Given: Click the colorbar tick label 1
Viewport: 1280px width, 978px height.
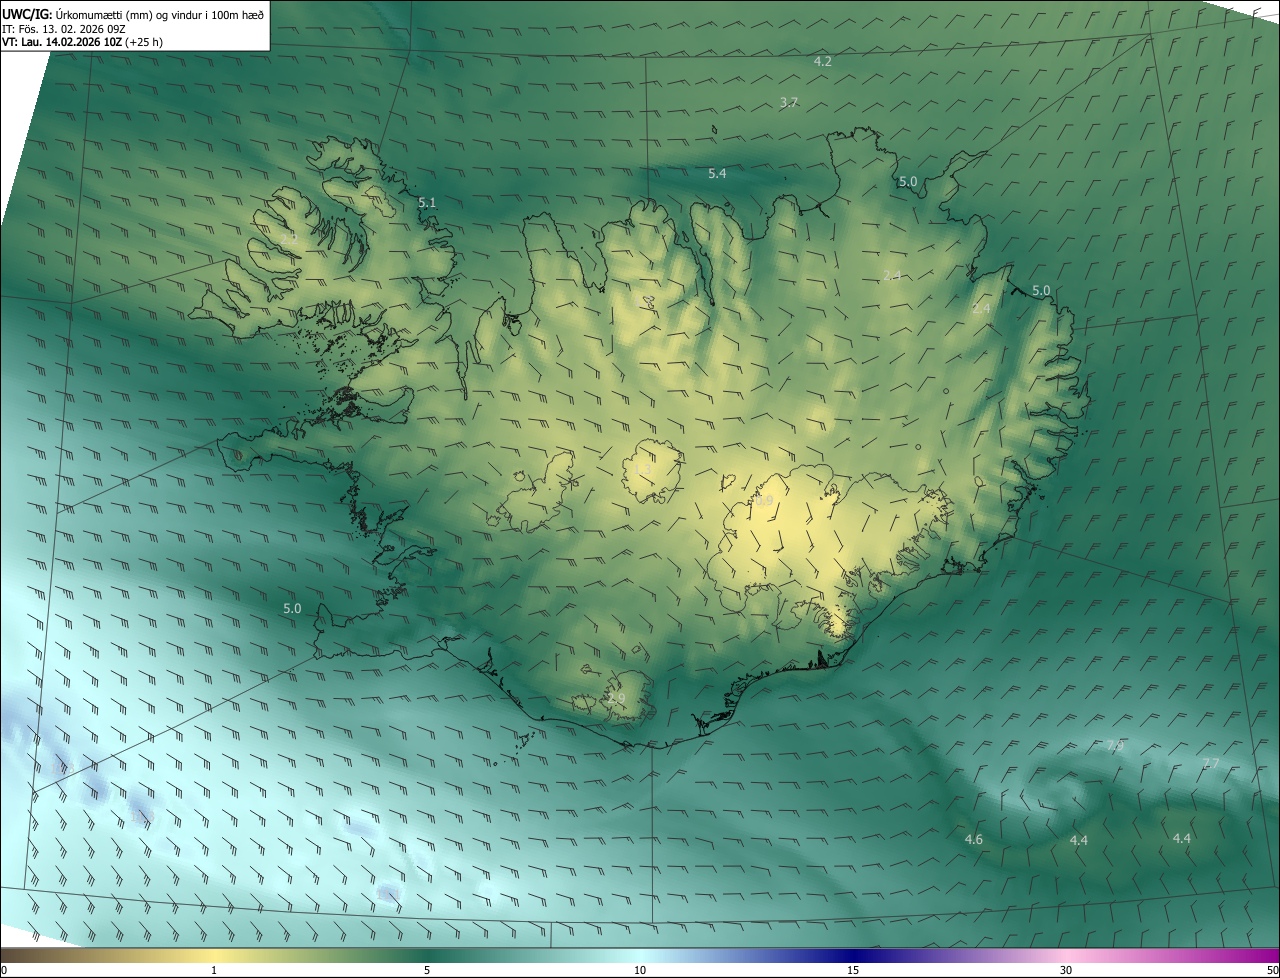Looking at the screenshot, I should (214, 971).
